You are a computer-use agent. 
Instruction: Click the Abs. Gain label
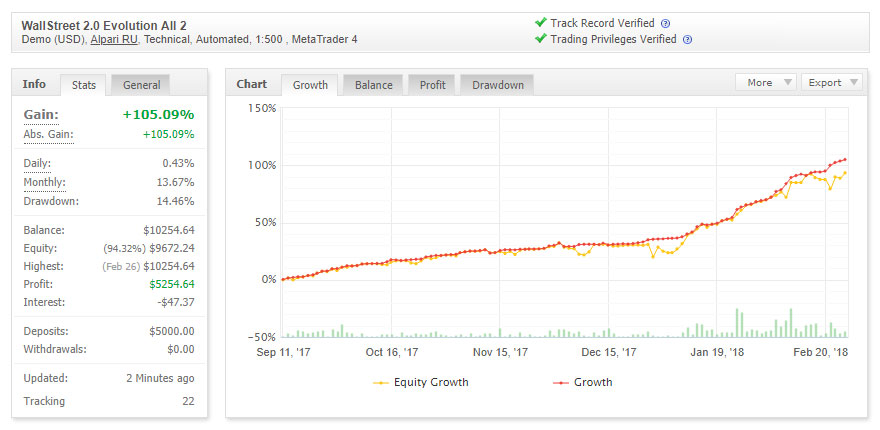click(48, 135)
